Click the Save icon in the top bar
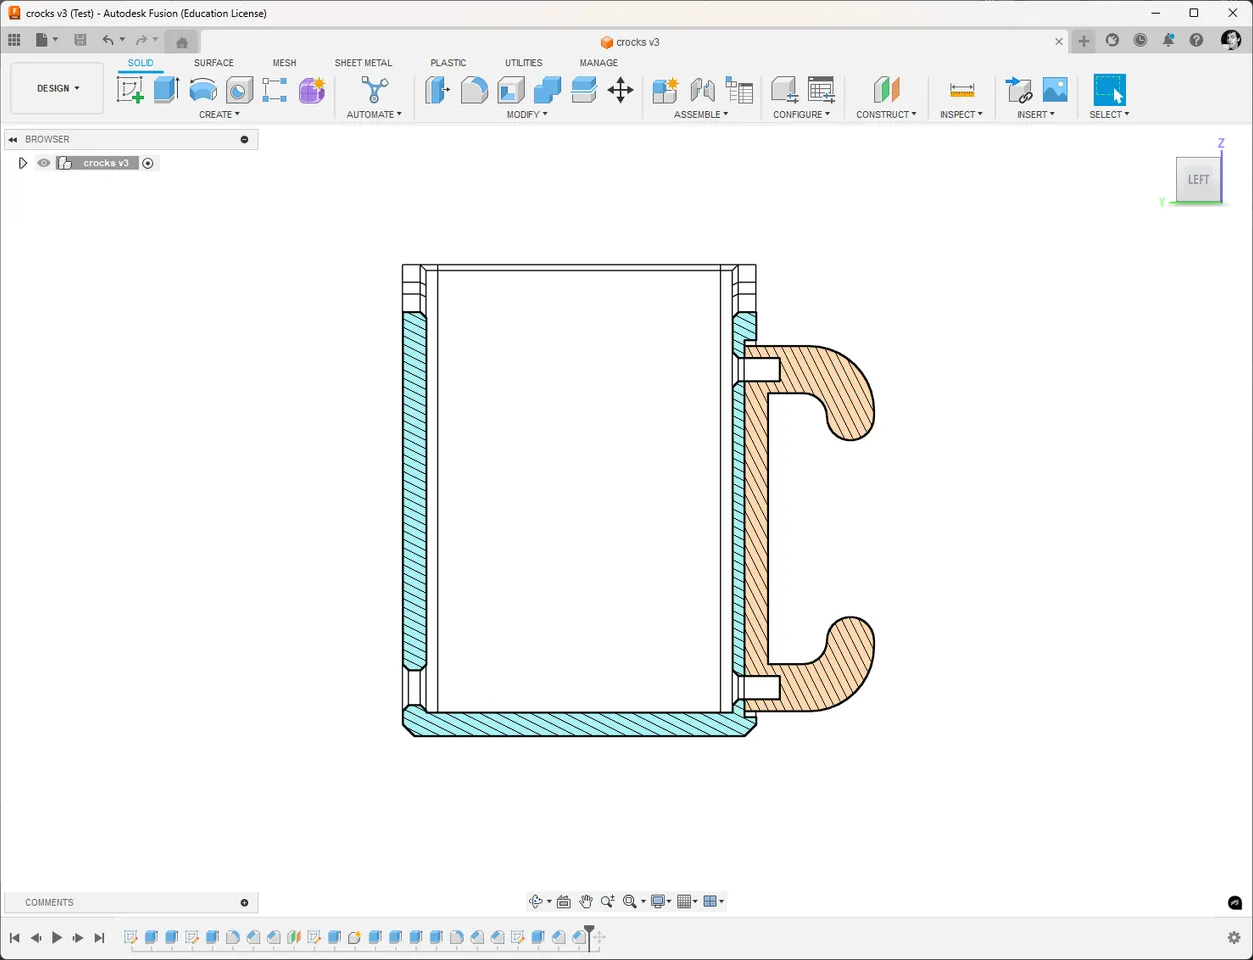This screenshot has height=960, width=1253. click(x=80, y=40)
